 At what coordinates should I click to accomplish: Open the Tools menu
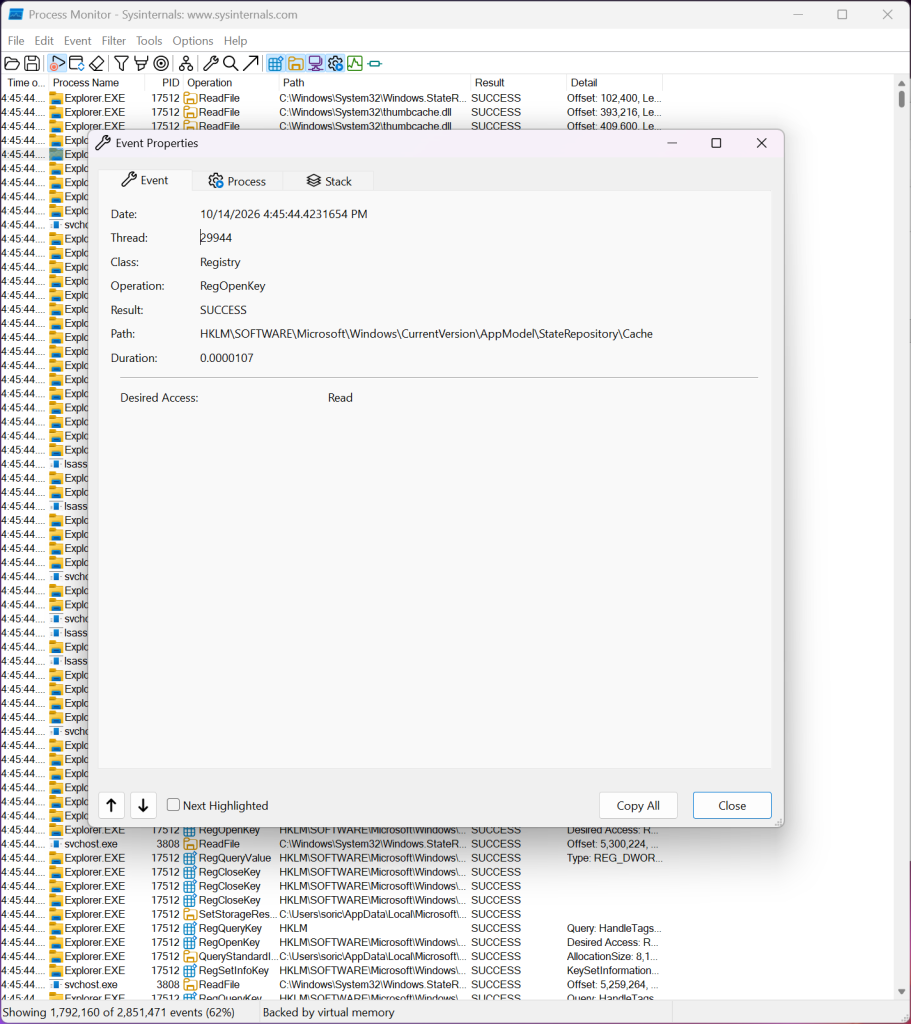coord(149,40)
